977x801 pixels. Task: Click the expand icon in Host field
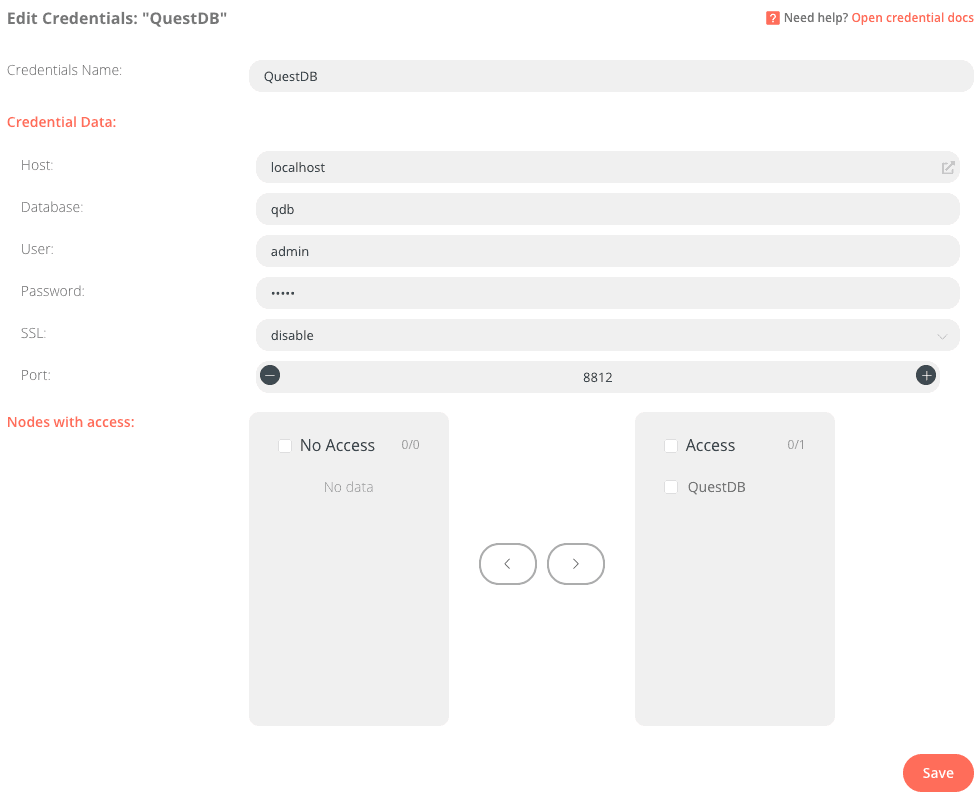point(948,168)
